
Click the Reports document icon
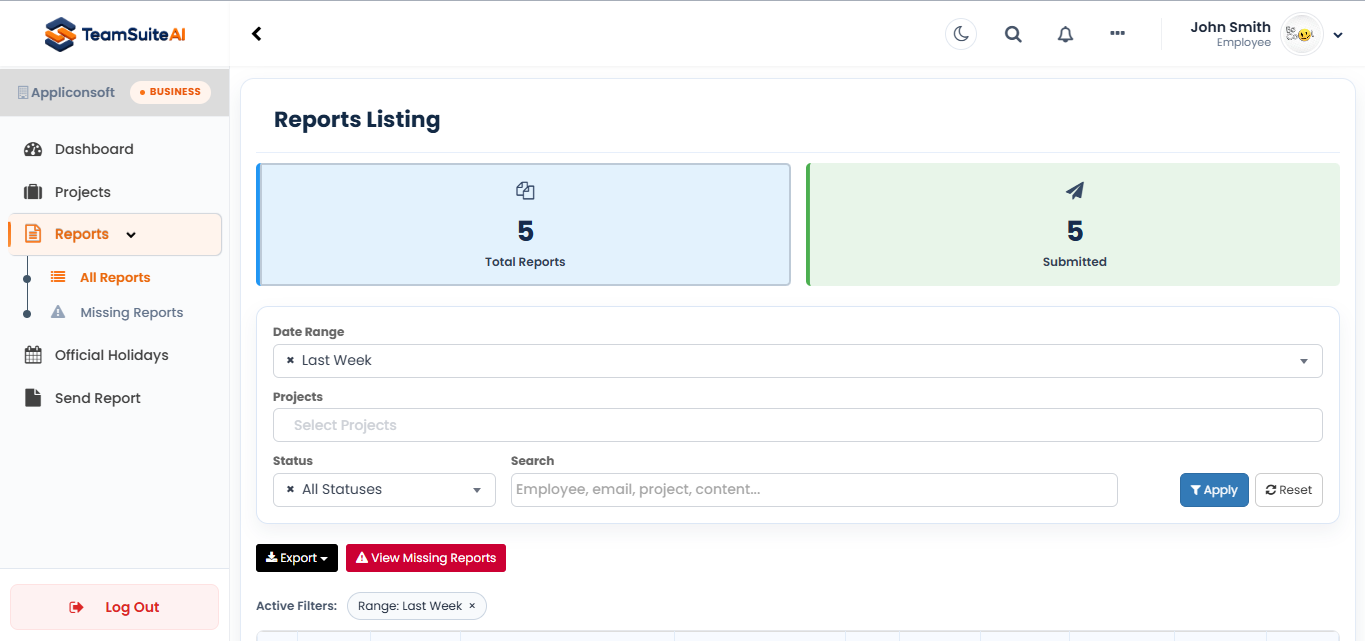point(33,234)
